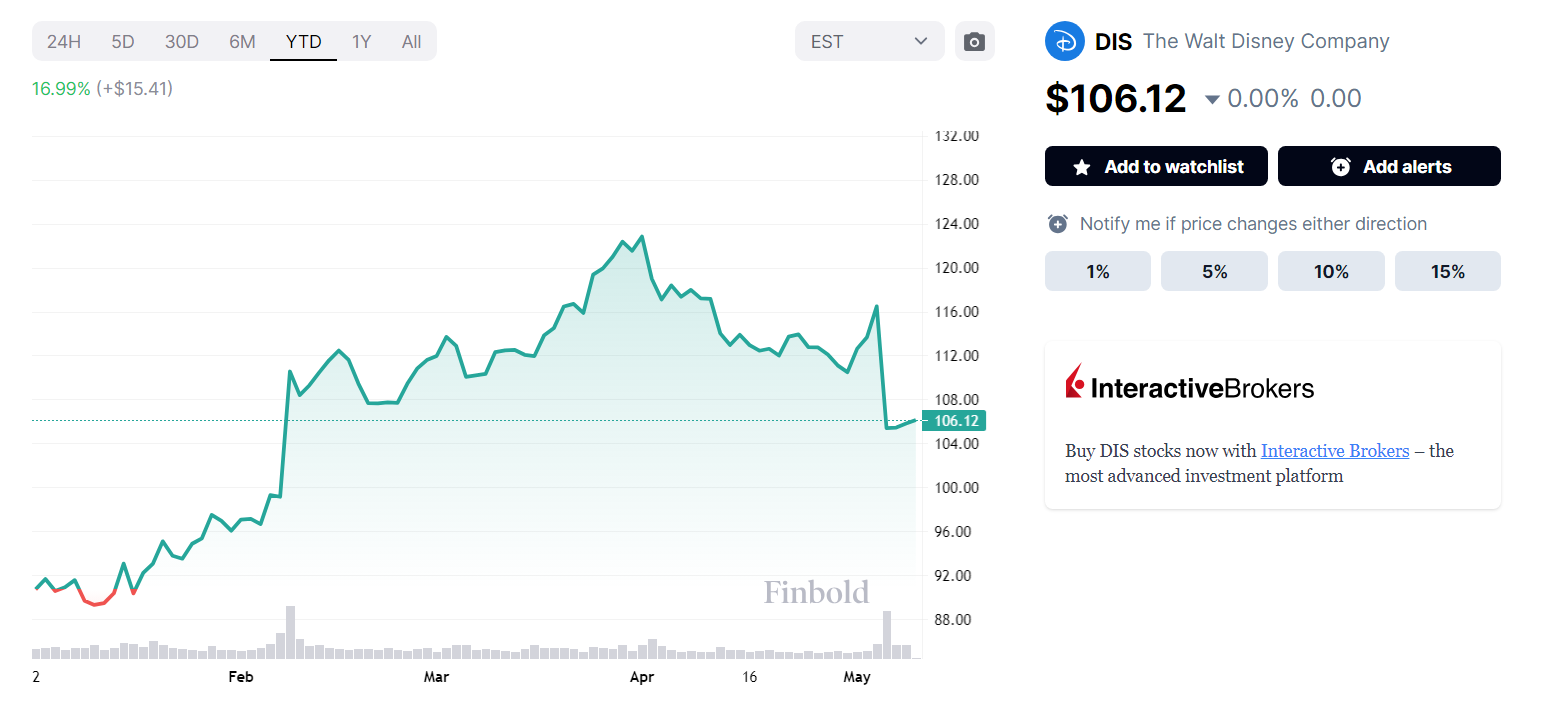Click the alarm clock icon in Add alerts
The width and height of the screenshot is (1554, 711).
[1340, 167]
